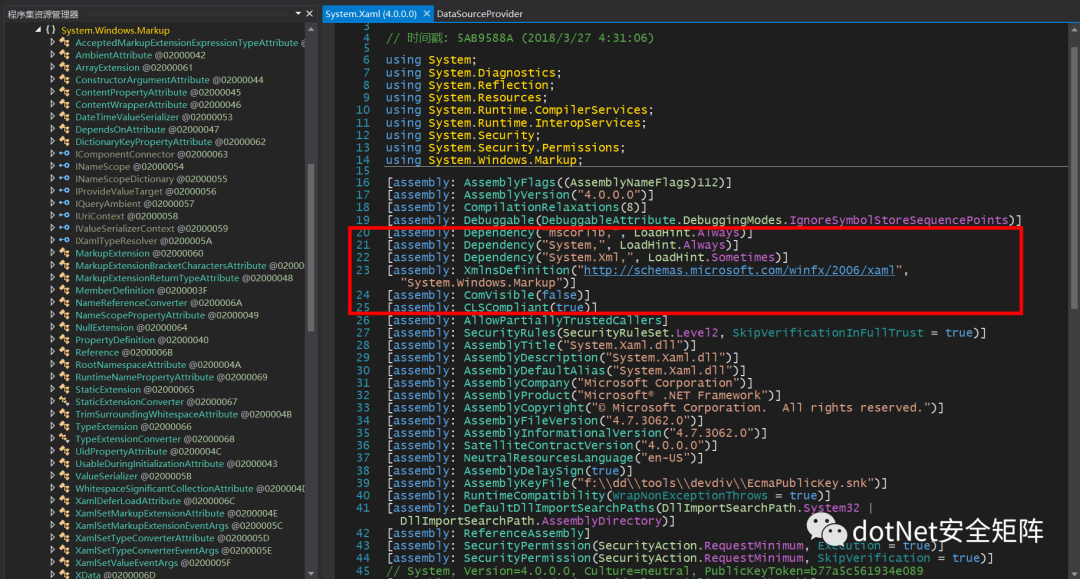Click the TrimSurroundingWhitespaceAttribute class icon
Viewport: 1080px width, 579px height.
point(64,414)
